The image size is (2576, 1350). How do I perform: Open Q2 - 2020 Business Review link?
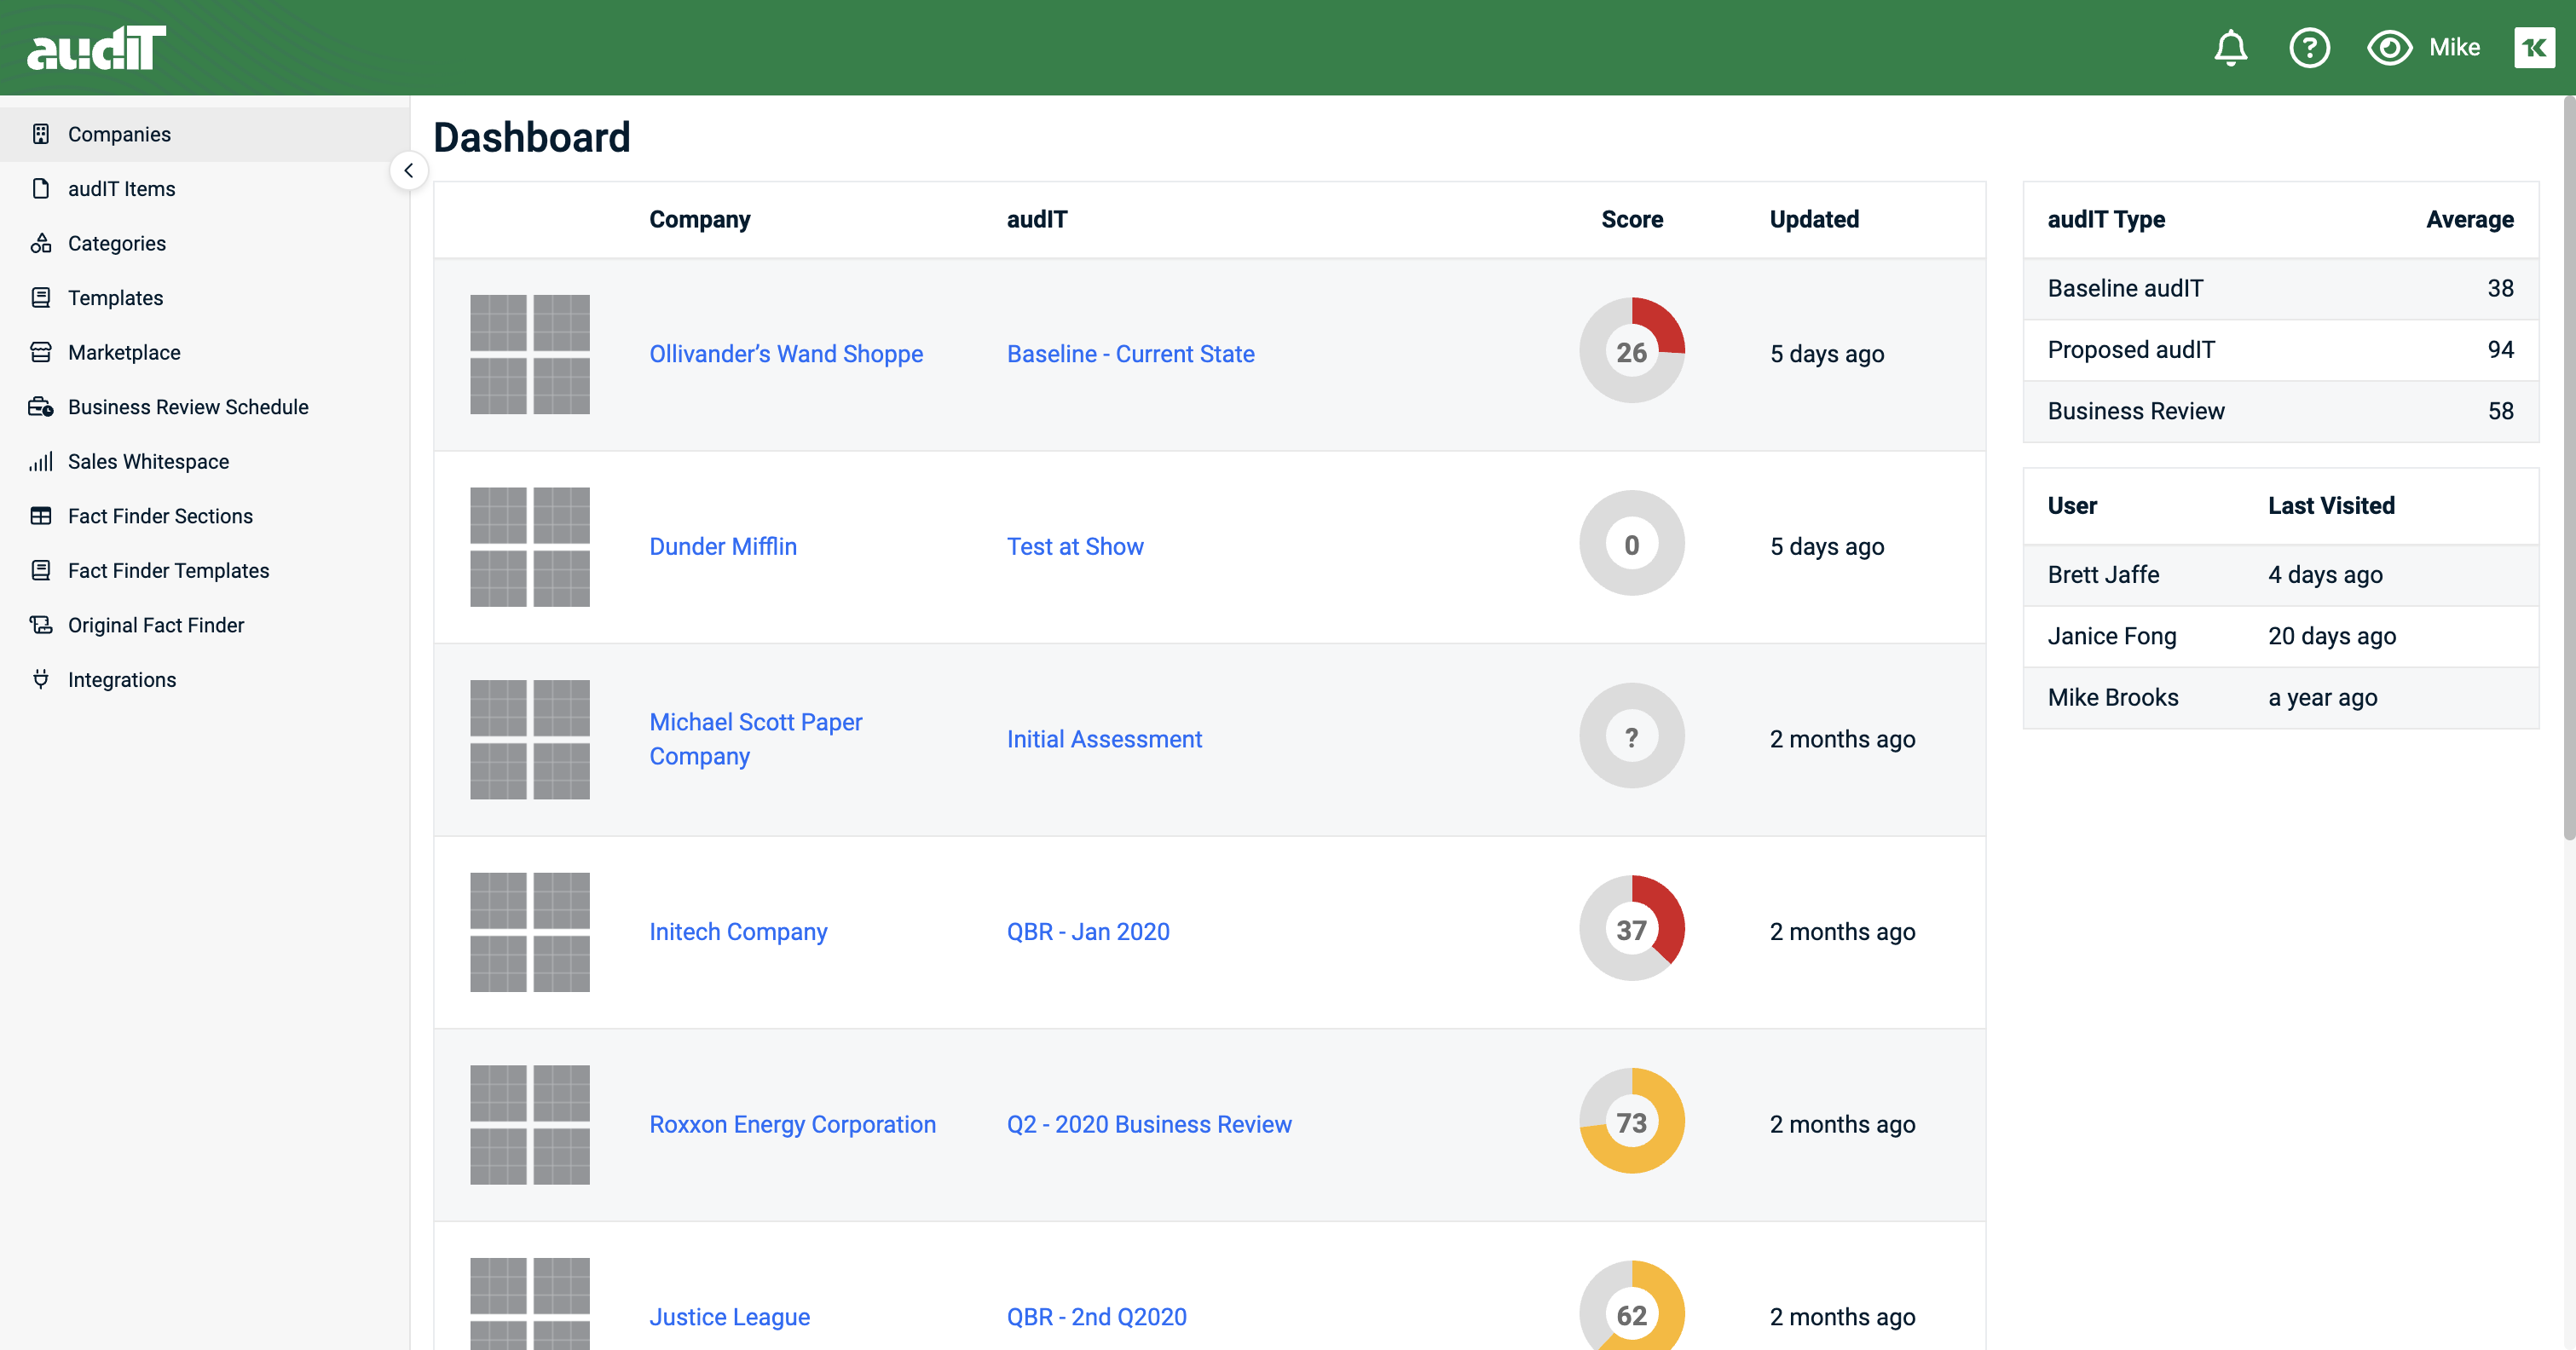click(1149, 1124)
